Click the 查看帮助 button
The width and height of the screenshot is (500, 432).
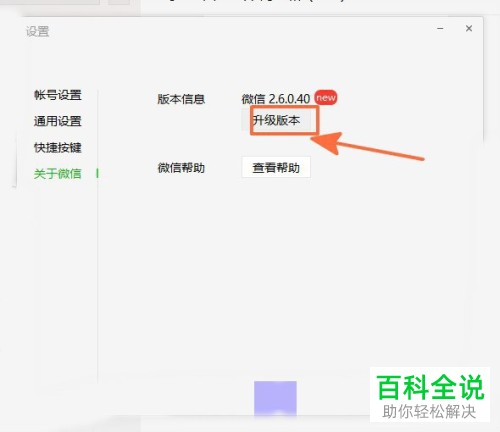pyautogui.click(x=276, y=167)
